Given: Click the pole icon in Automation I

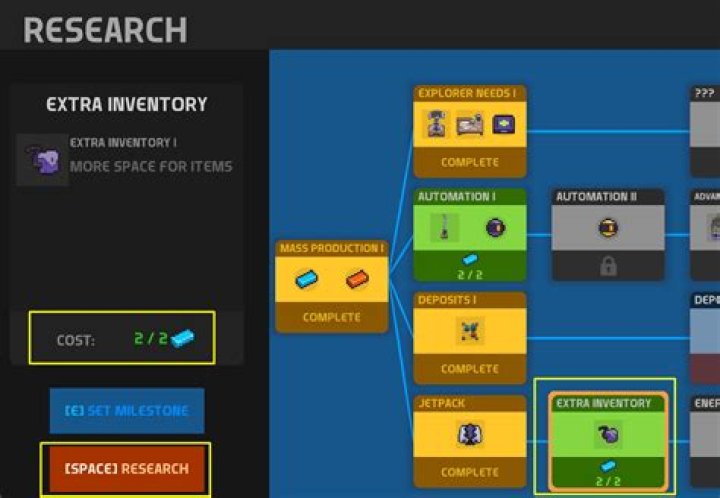Looking at the screenshot, I should coord(444,227).
